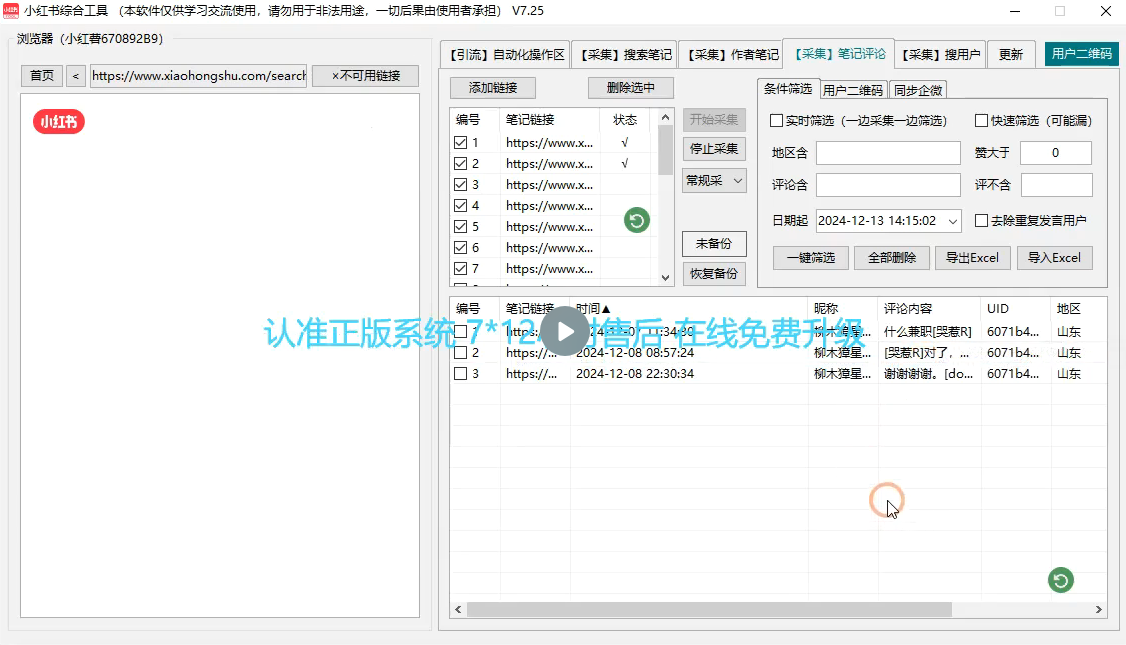The width and height of the screenshot is (1126, 645).
Task: Switch to 【采集】笔记评论 tab
Action: [x=839, y=53]
